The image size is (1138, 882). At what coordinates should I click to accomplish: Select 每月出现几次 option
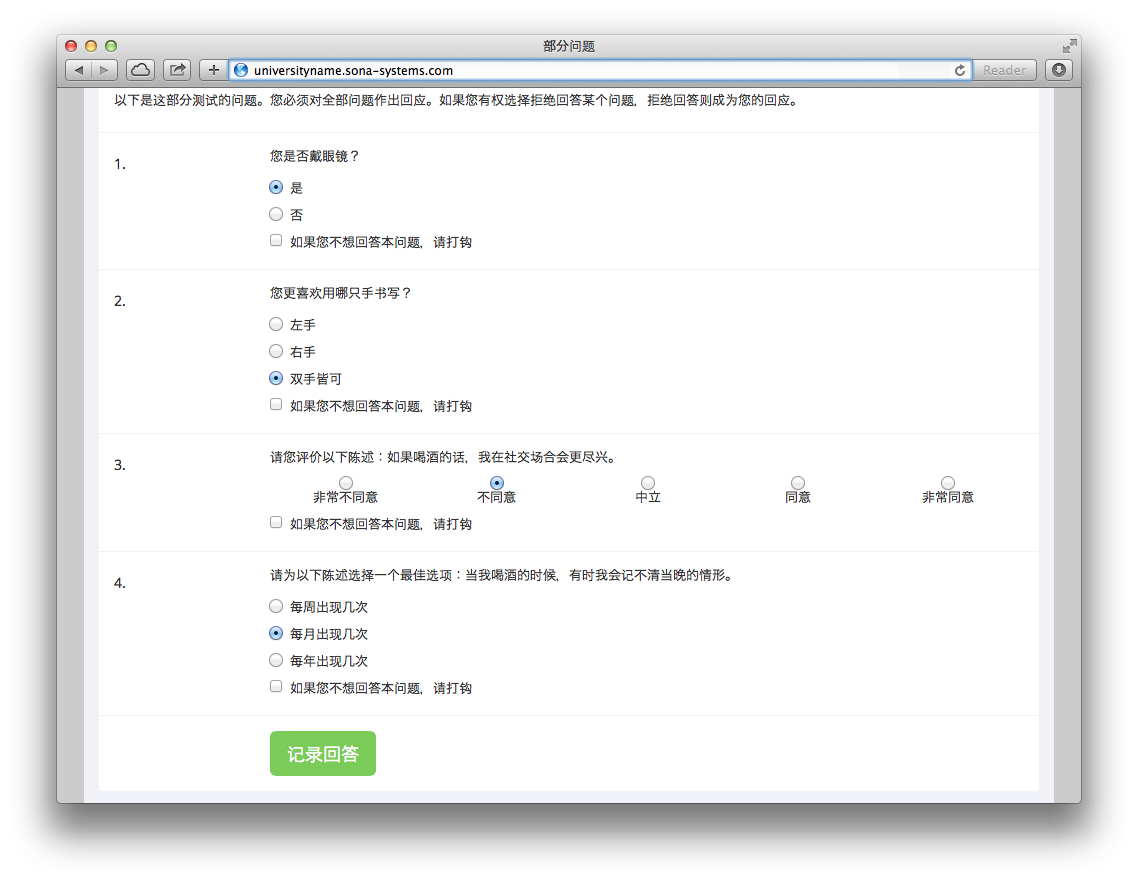[276, 633]
